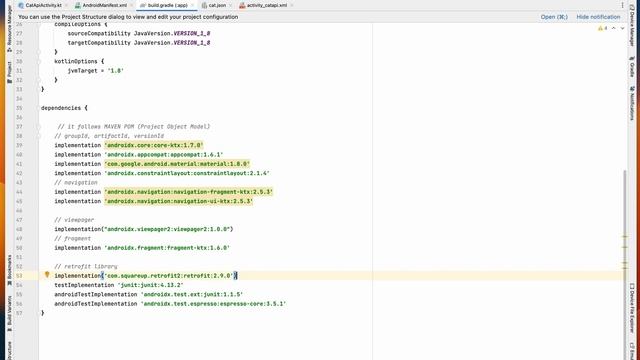Open the Structure tool window
The width and height of the screenshot is (640, 360).
(9, 351)
